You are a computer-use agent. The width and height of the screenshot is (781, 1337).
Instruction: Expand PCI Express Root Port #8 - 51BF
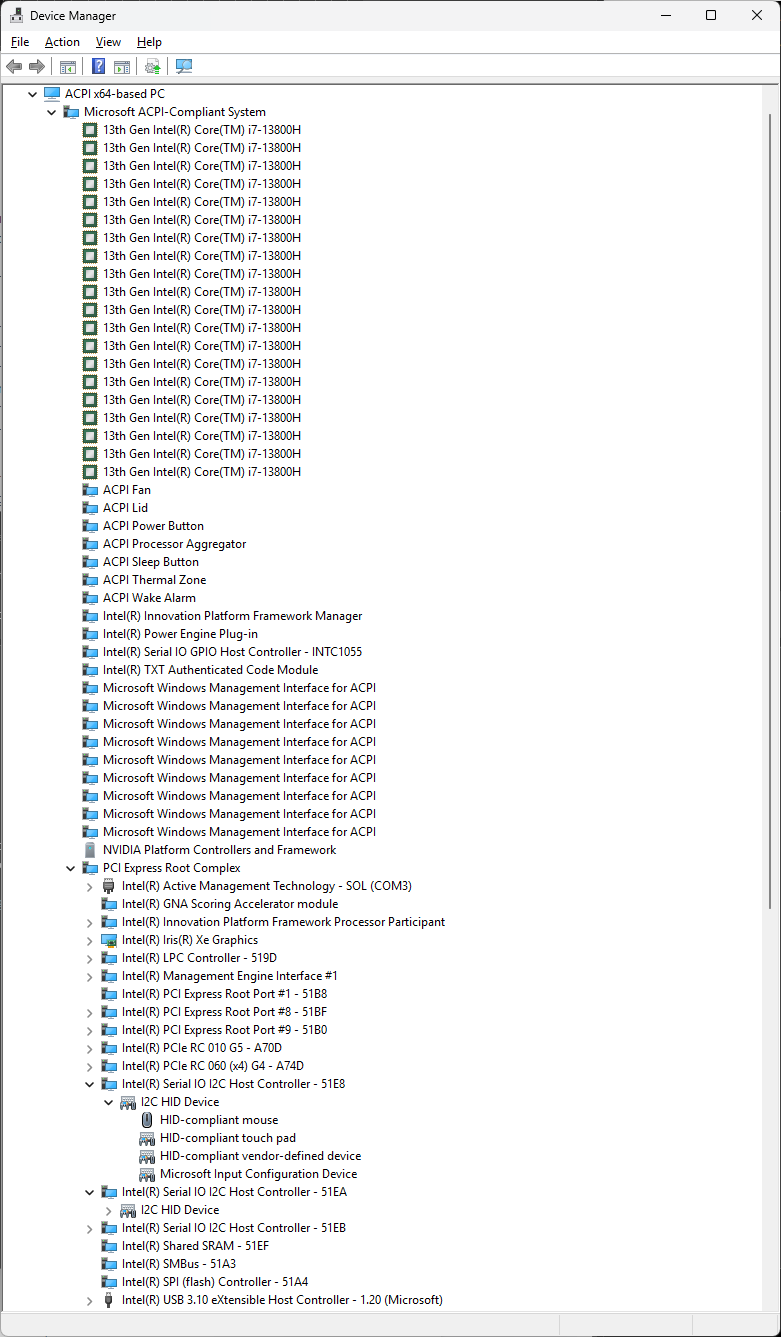click(x=89, y=1012)
